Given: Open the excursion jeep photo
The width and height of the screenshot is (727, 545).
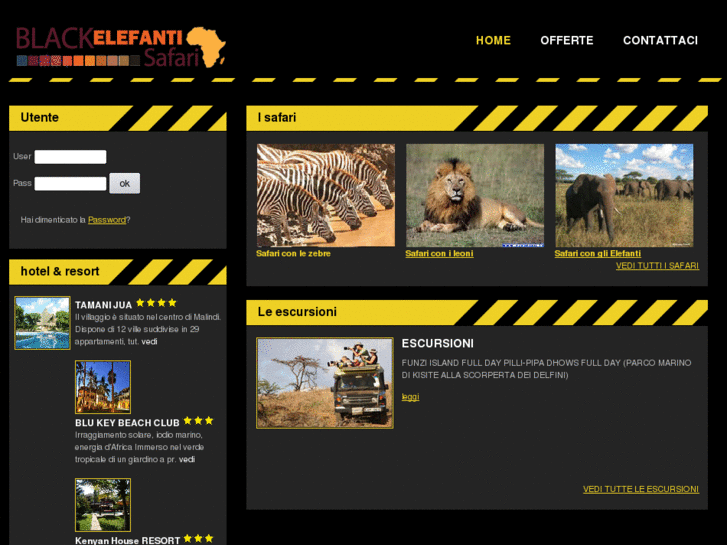Looking at the screenshot, I should pyautogui.click(x=325, y=383).
